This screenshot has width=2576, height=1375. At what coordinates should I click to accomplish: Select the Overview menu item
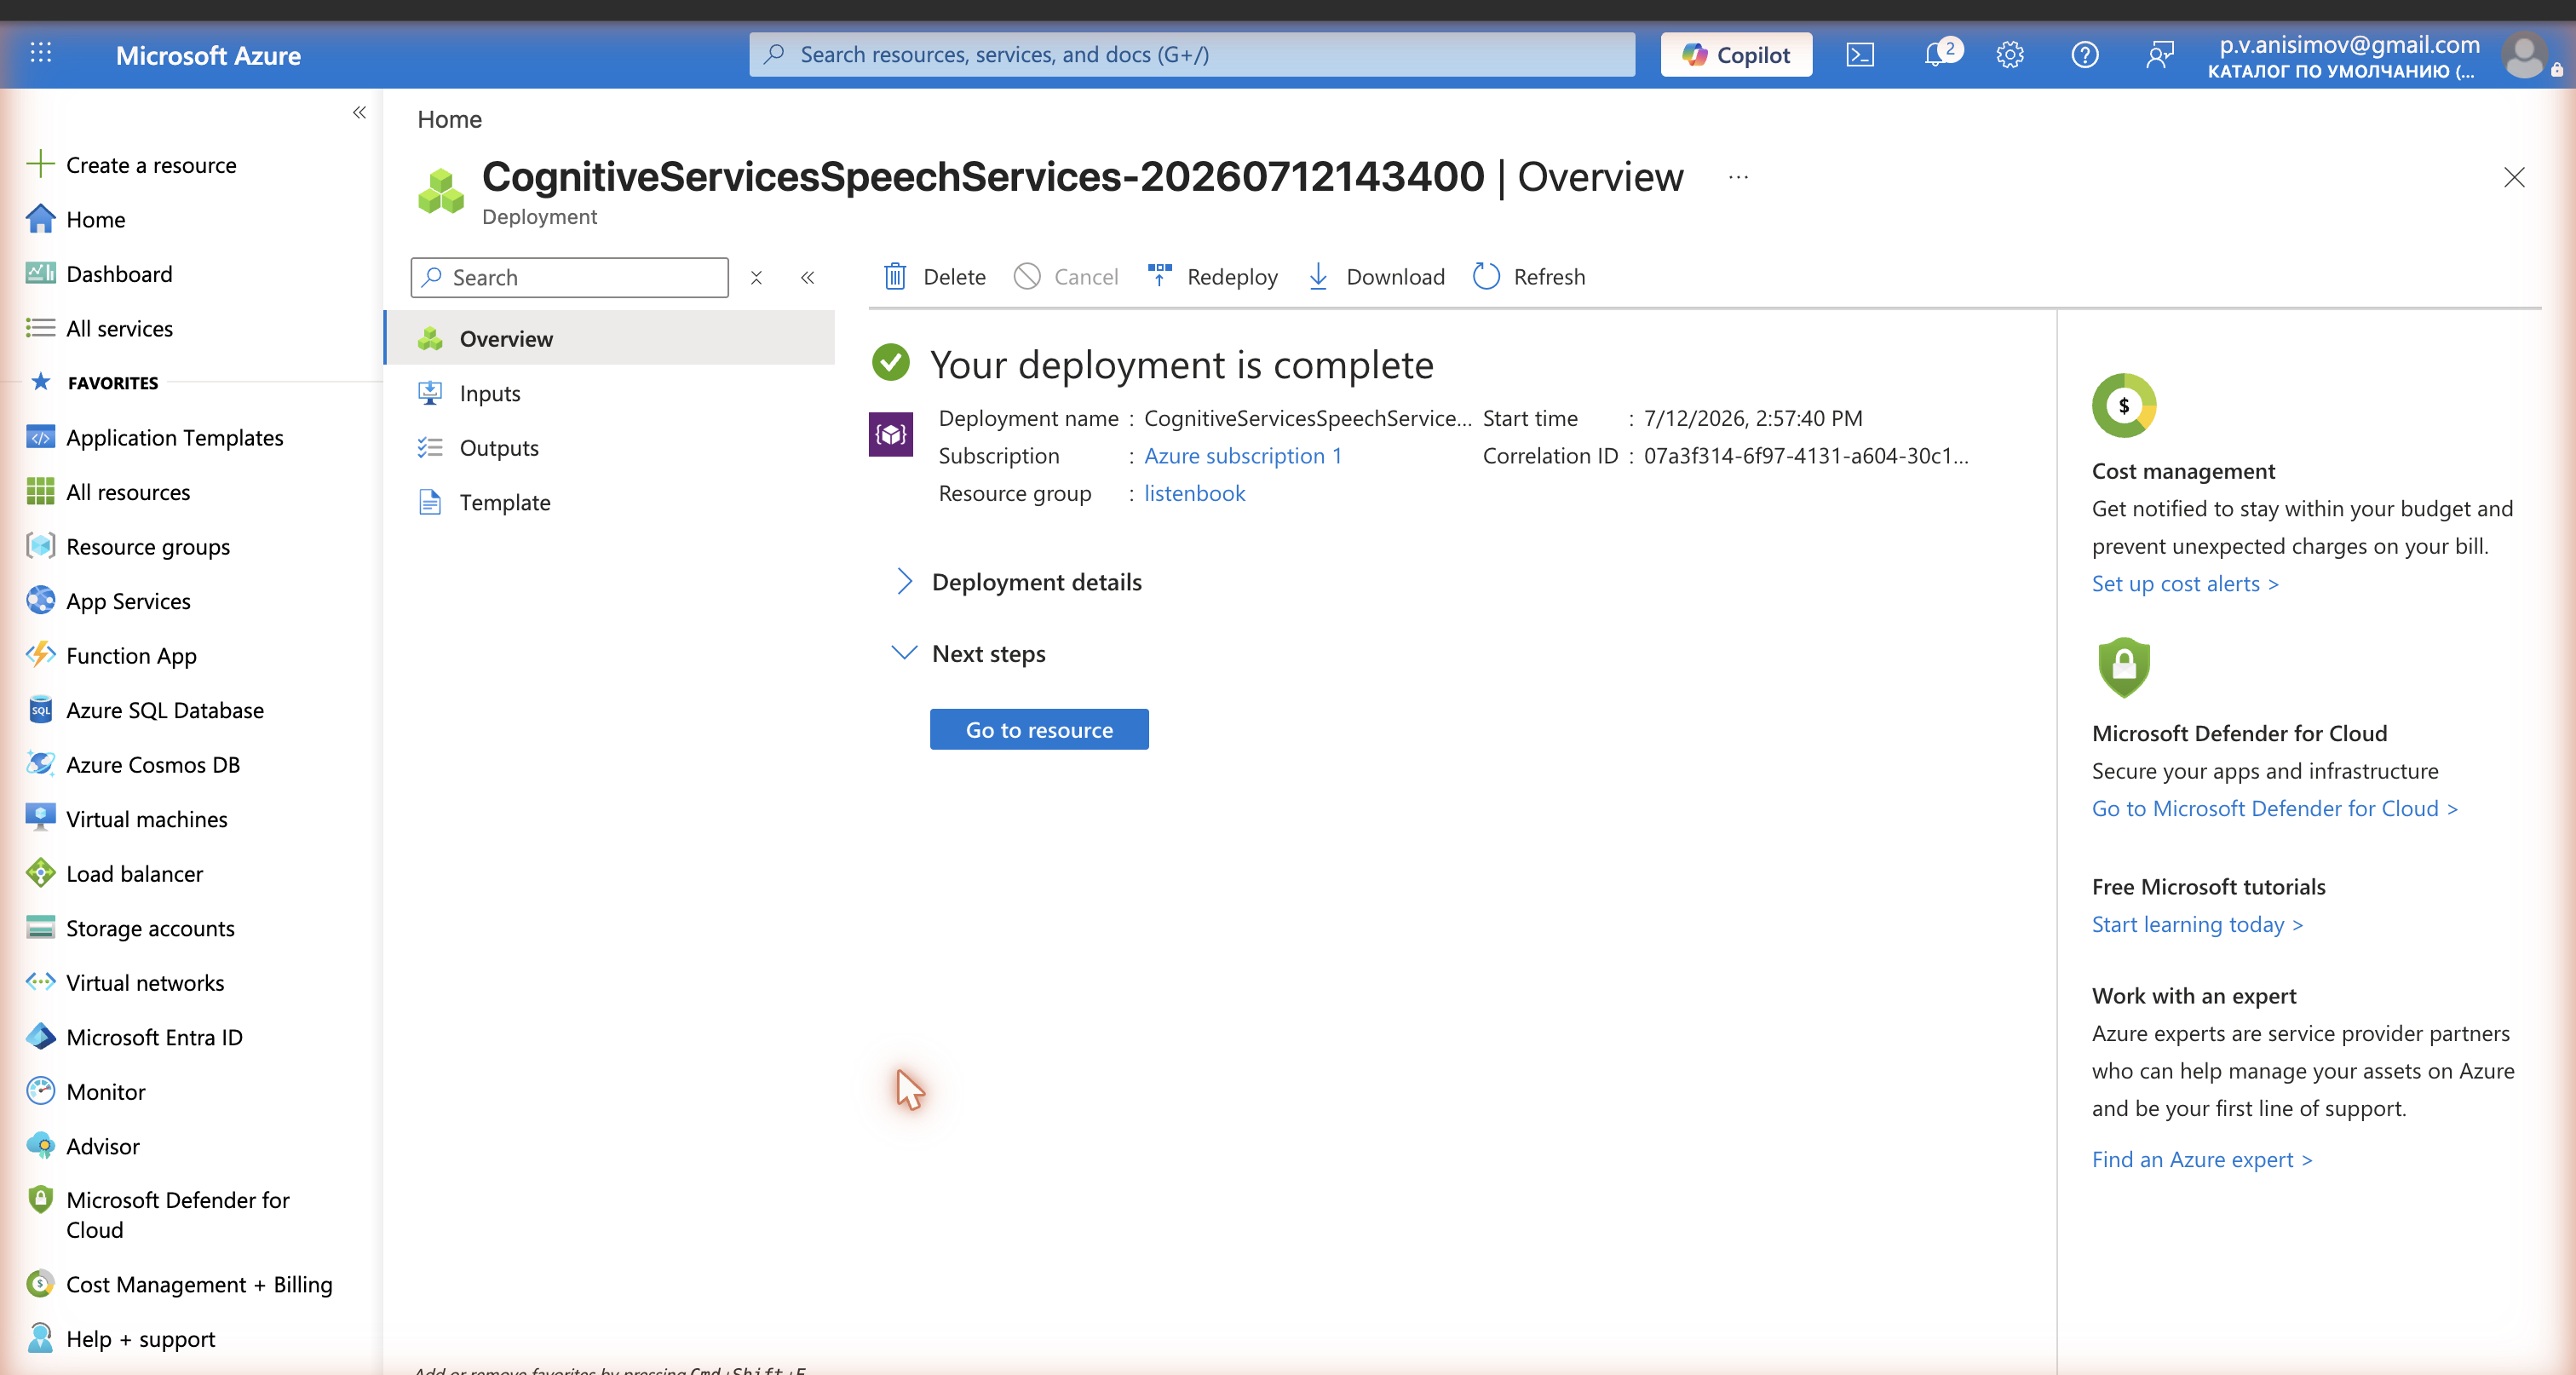(610, 338)
